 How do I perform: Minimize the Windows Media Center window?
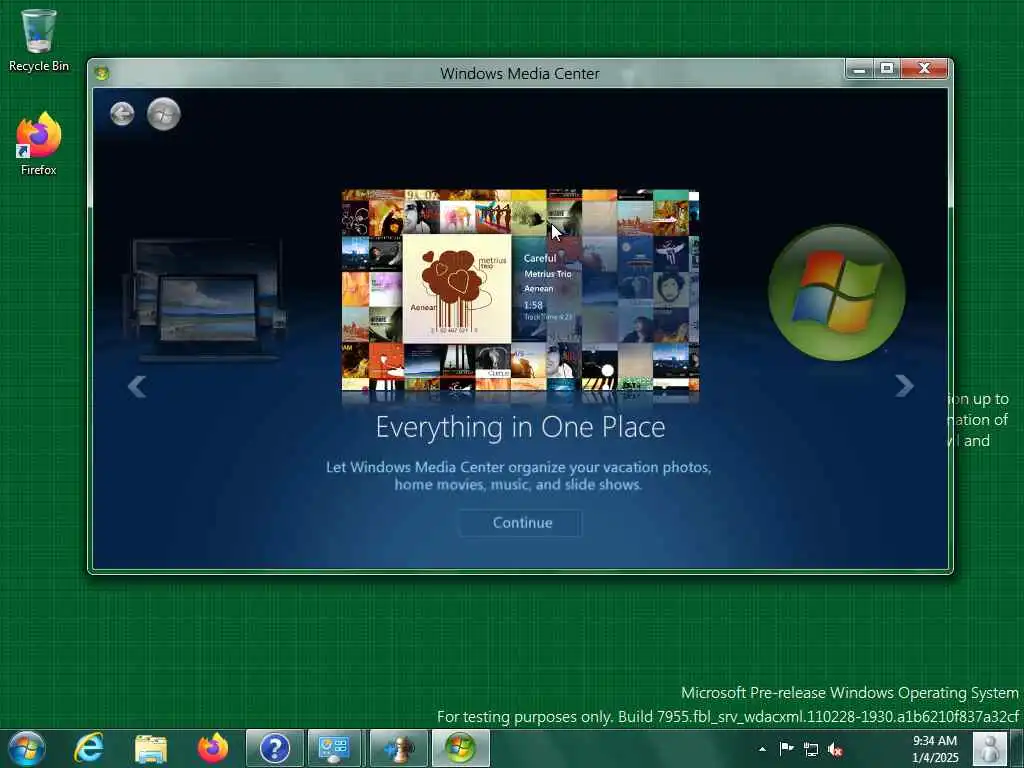(859, 69)
